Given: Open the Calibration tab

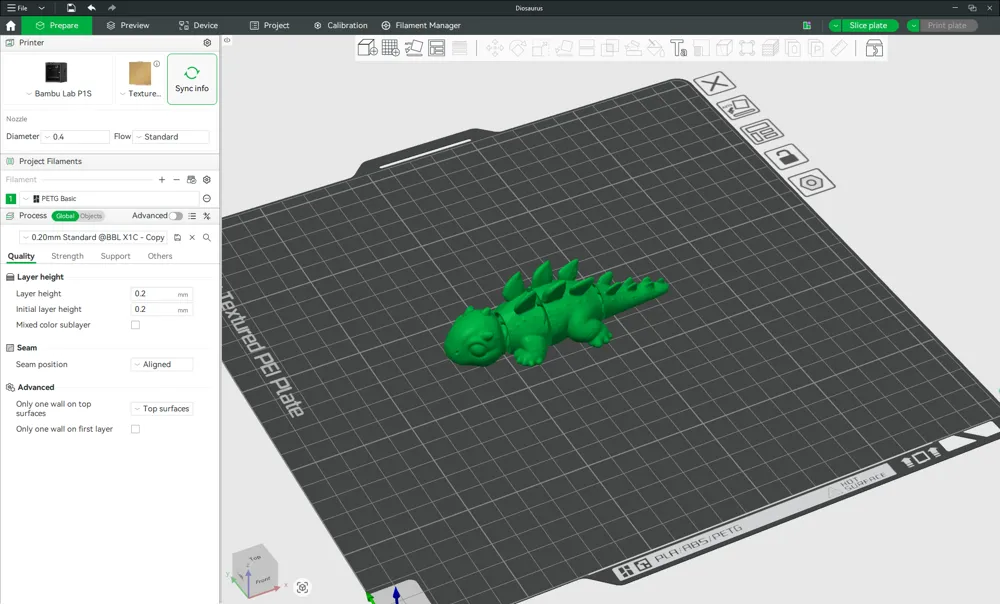Looking at the screenshot, I should [x=341, y=26].
